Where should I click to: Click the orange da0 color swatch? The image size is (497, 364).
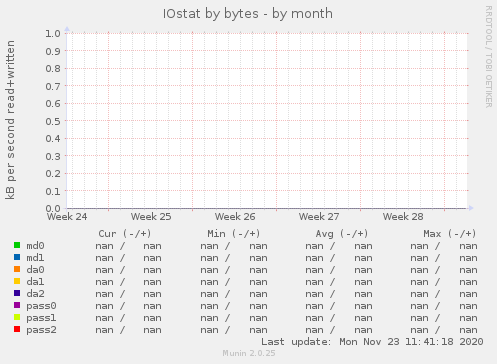17,269
